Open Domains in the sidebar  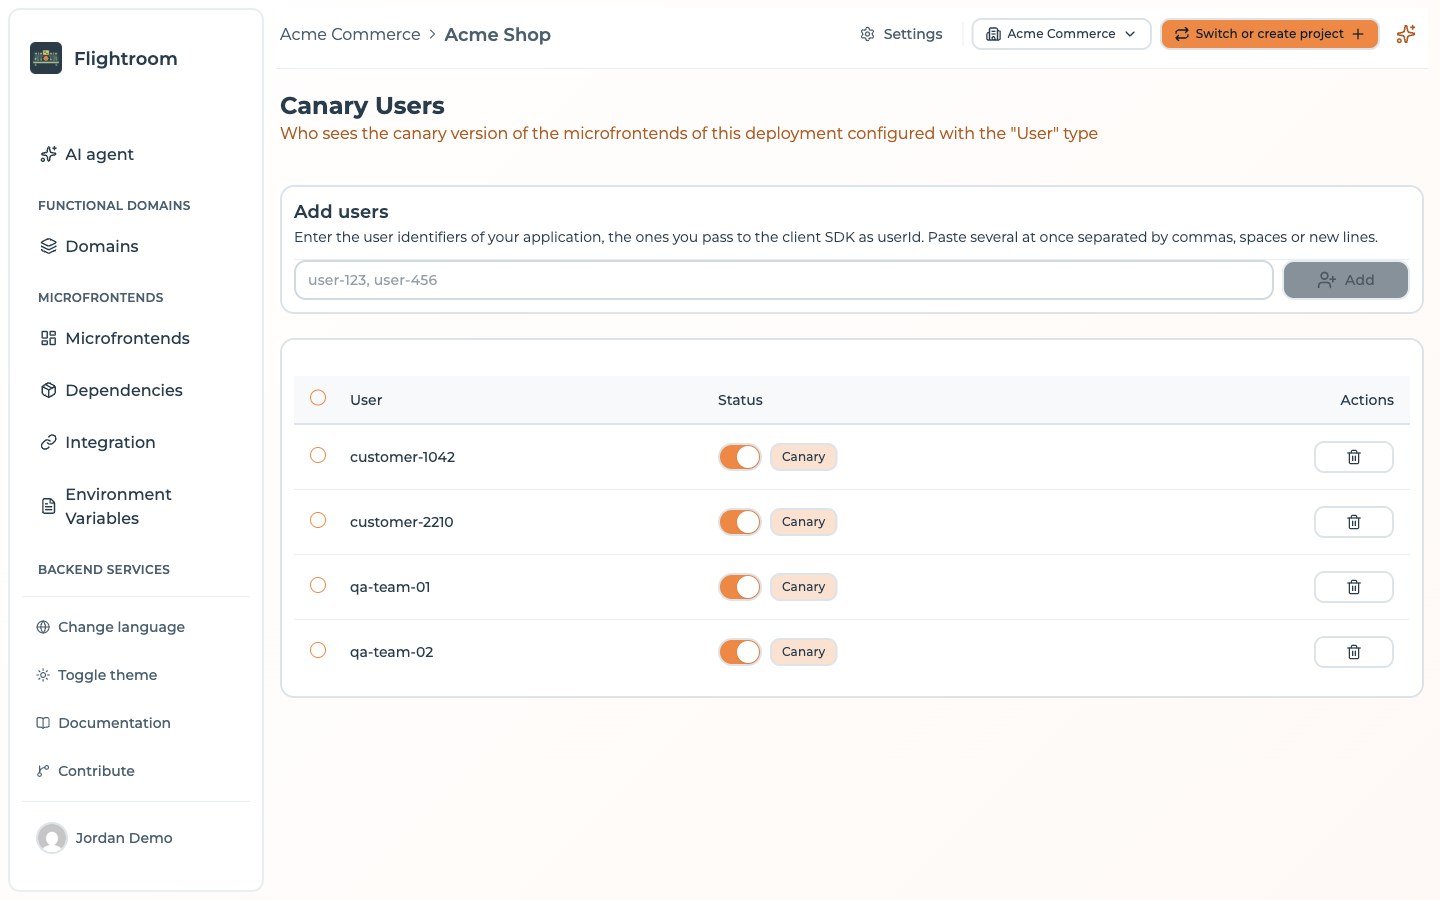point(89,246)
